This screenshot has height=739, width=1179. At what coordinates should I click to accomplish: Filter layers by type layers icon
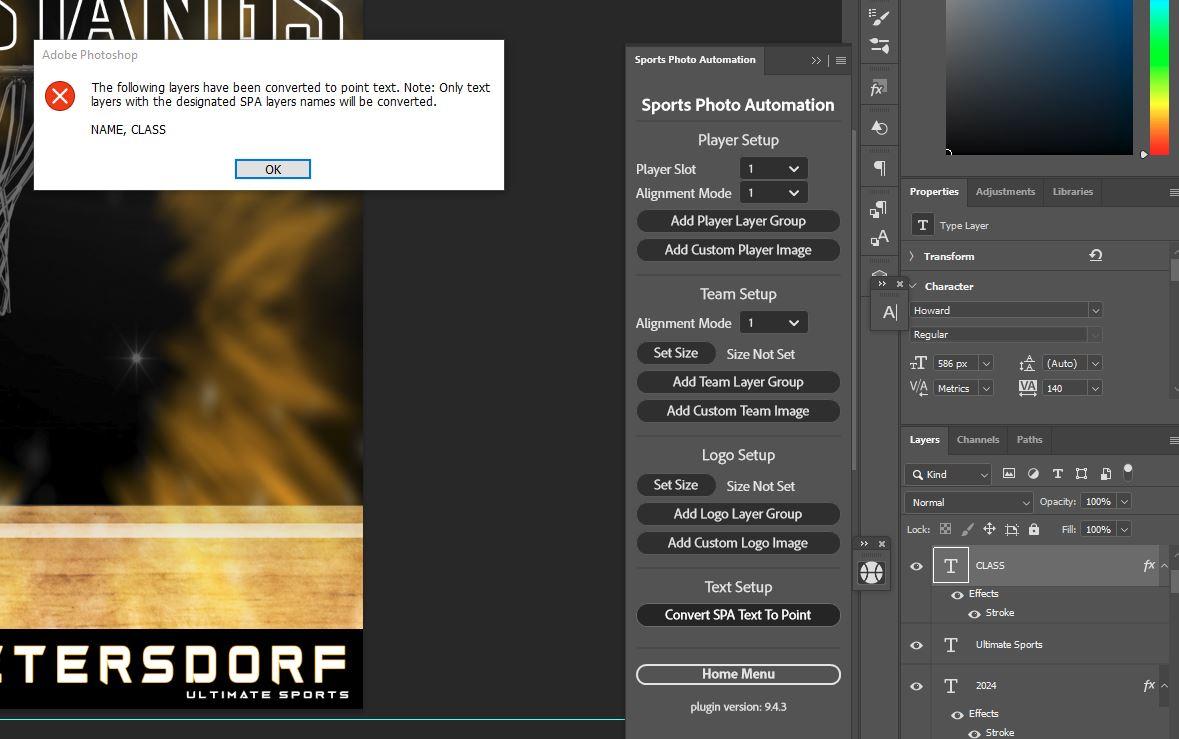click(x=1057, y=474)
